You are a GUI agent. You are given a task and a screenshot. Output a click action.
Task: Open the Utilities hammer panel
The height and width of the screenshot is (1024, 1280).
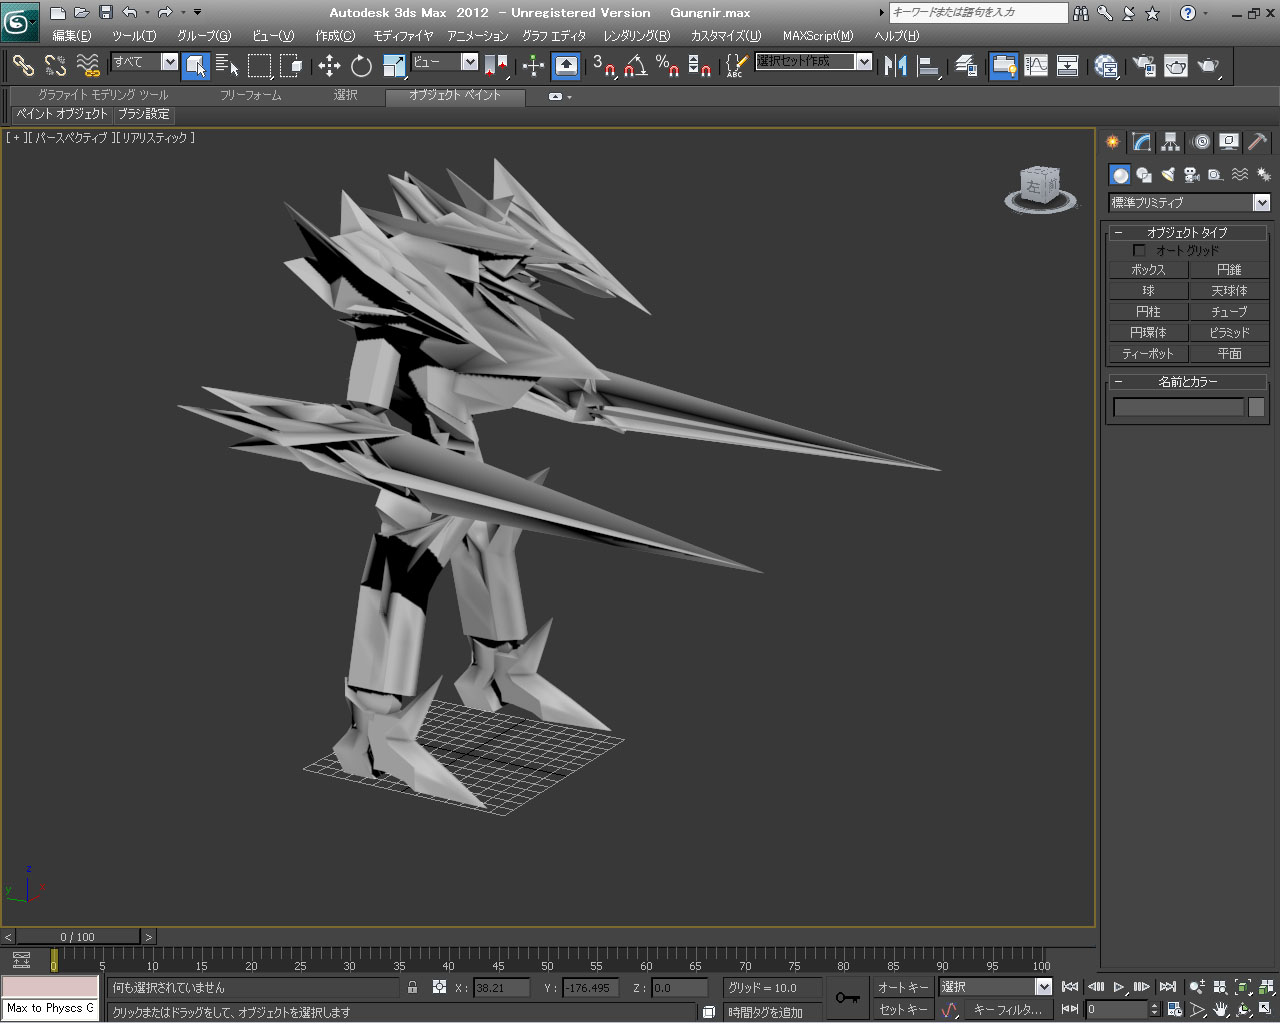pyautogui.click(x=1257, y=142)
